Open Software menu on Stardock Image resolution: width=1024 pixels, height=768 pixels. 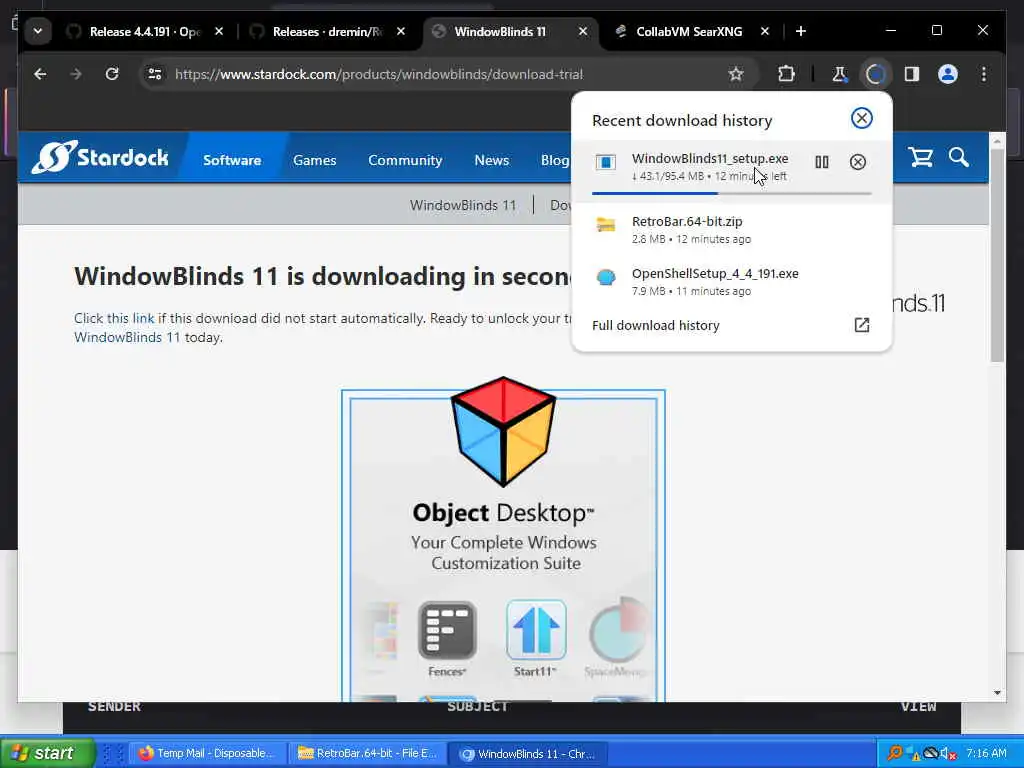coord(232,160)
